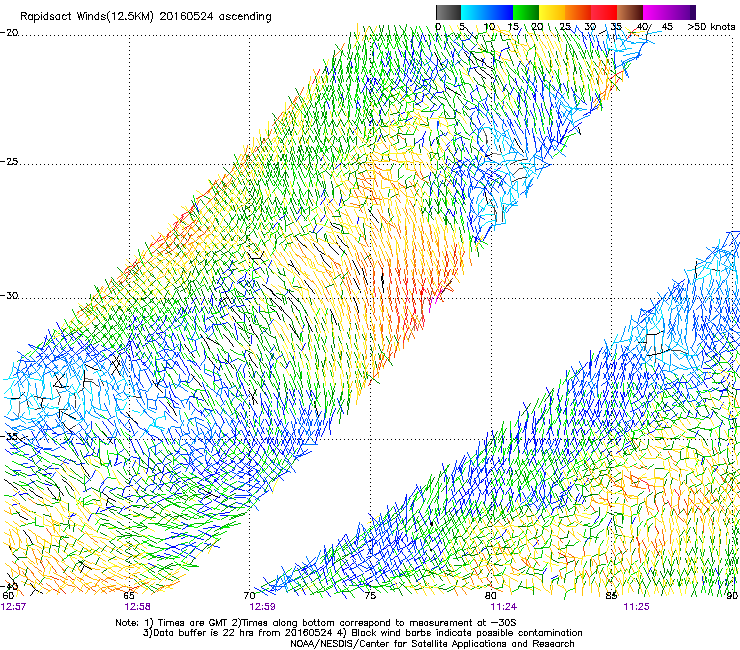Click the latitude label '-30'
This screenshot has width=740, height=650.
click(9, 296)
